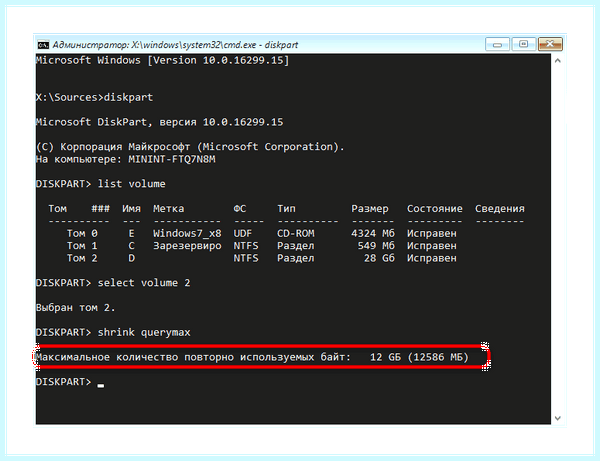
Task: Click the 'Том 0' row entry
Action: point(82,233)
